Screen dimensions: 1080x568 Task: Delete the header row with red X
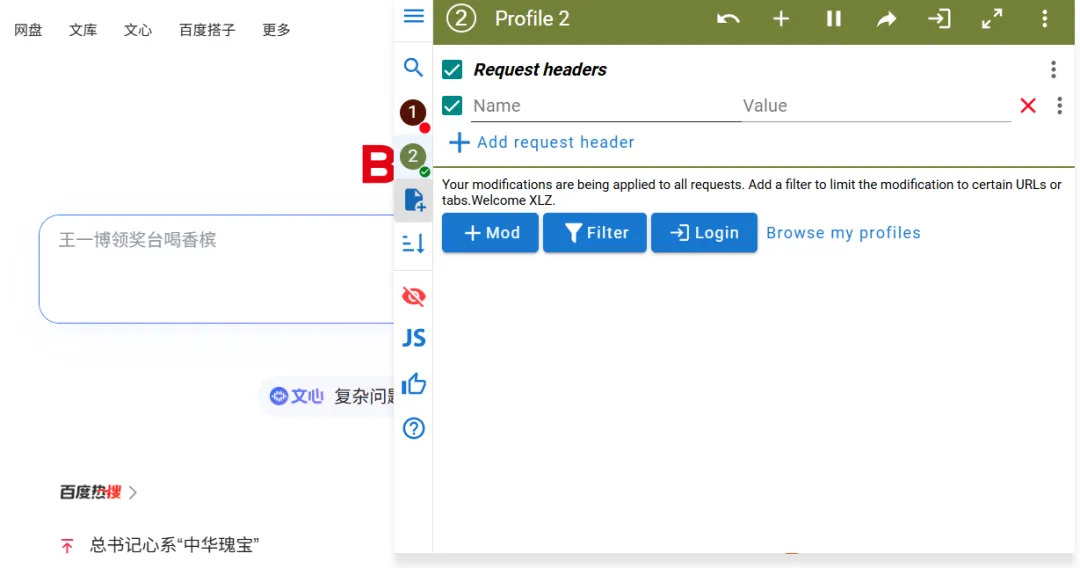tap(1028, 106)
